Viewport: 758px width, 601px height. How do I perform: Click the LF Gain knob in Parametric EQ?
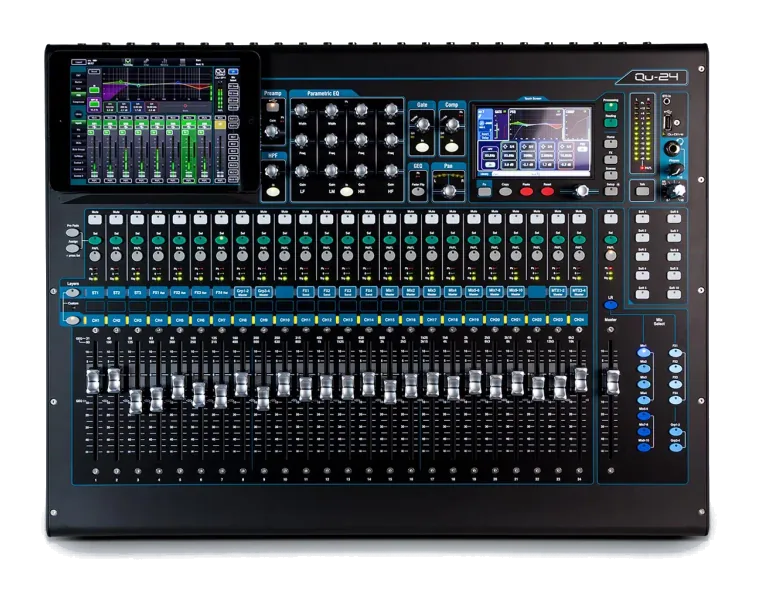tap(302, 171)
